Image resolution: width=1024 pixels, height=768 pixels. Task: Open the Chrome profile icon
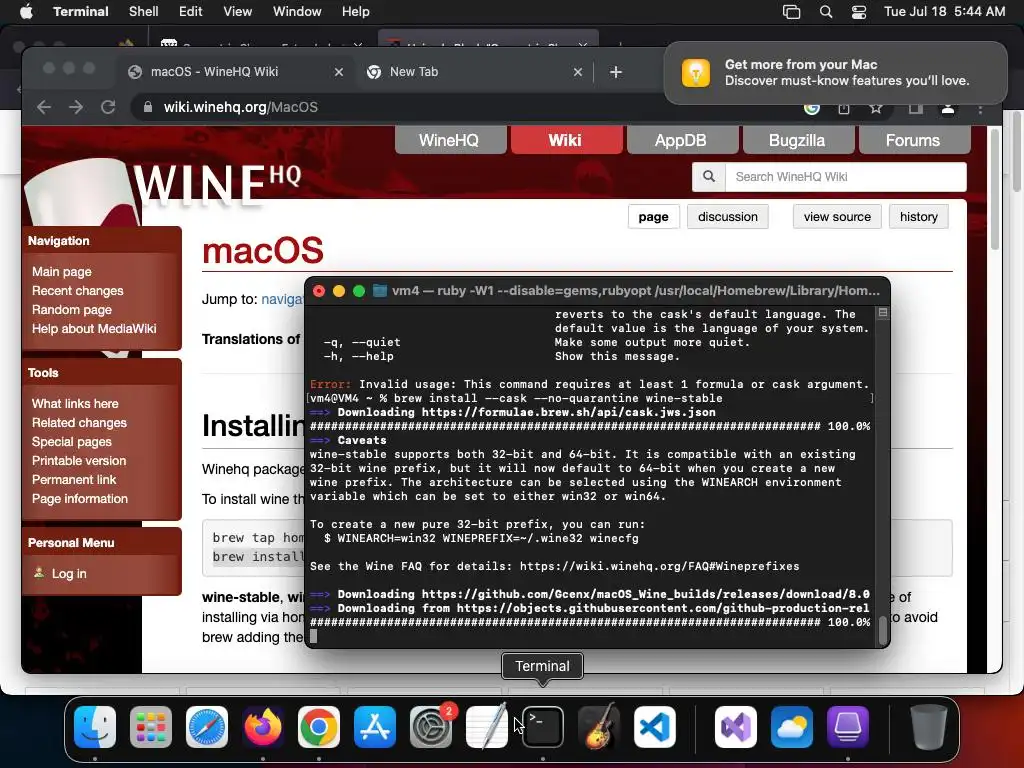pyautogui.click(x=948, y=108)
